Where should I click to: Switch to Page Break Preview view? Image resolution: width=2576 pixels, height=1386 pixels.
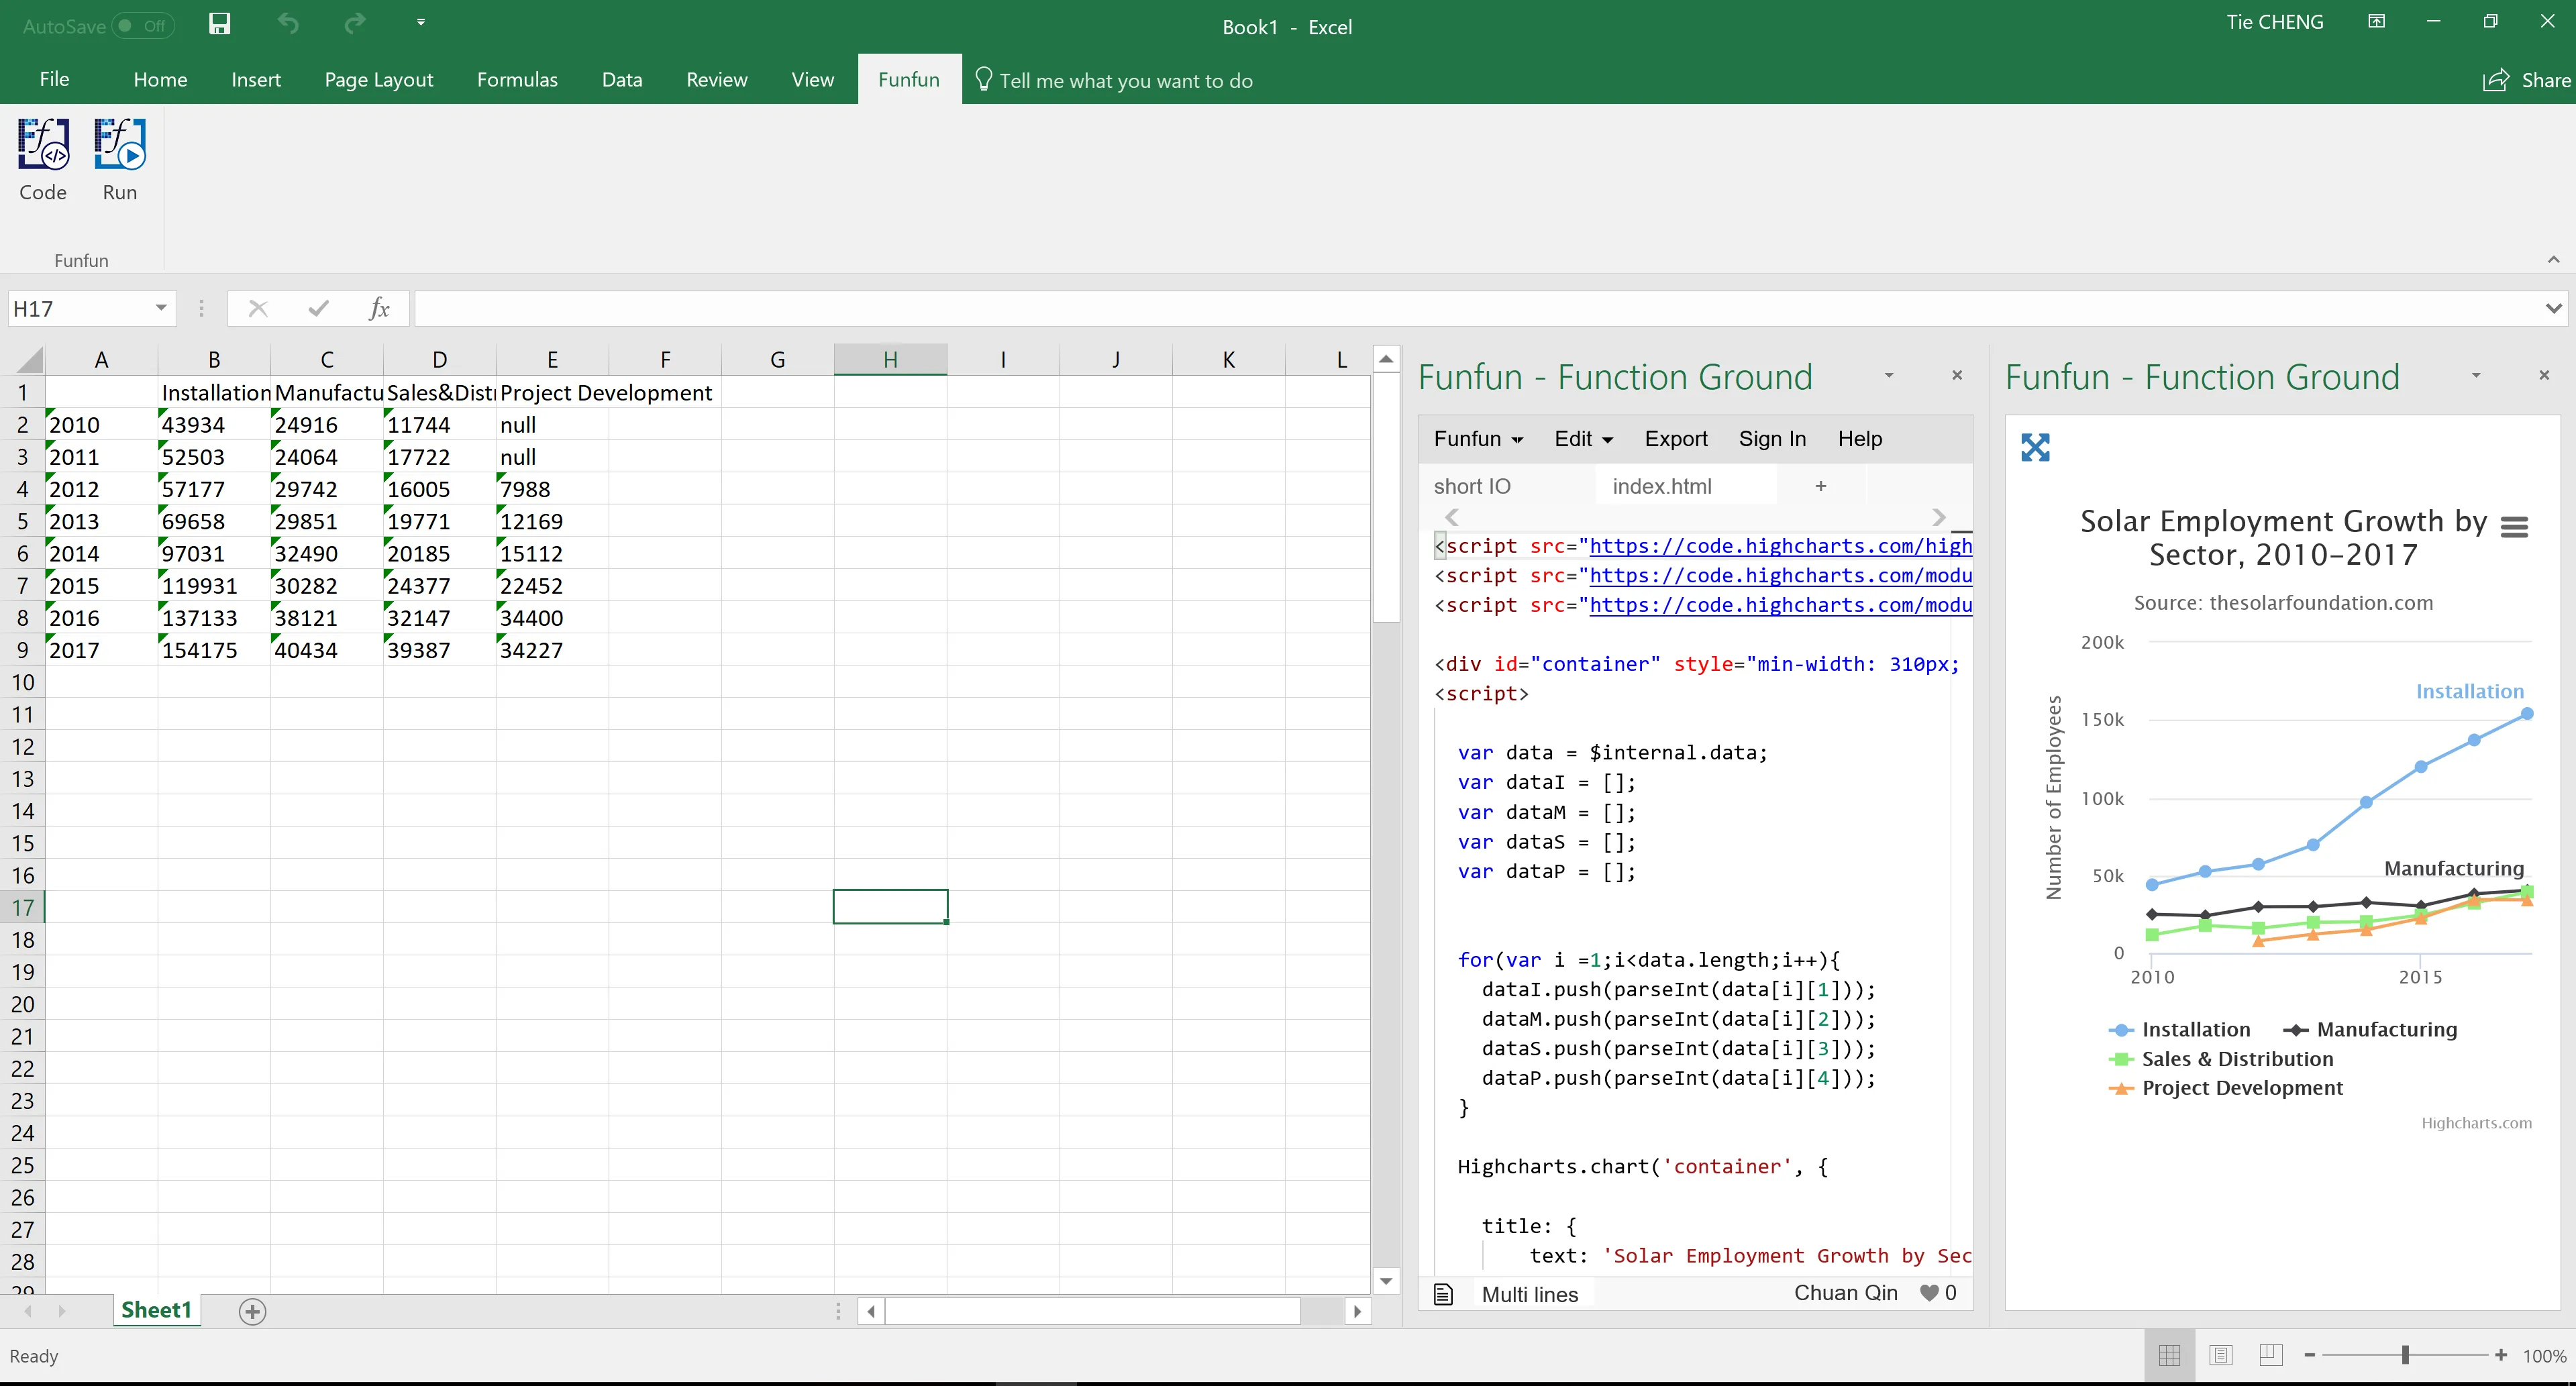tap(2271, 1355)
